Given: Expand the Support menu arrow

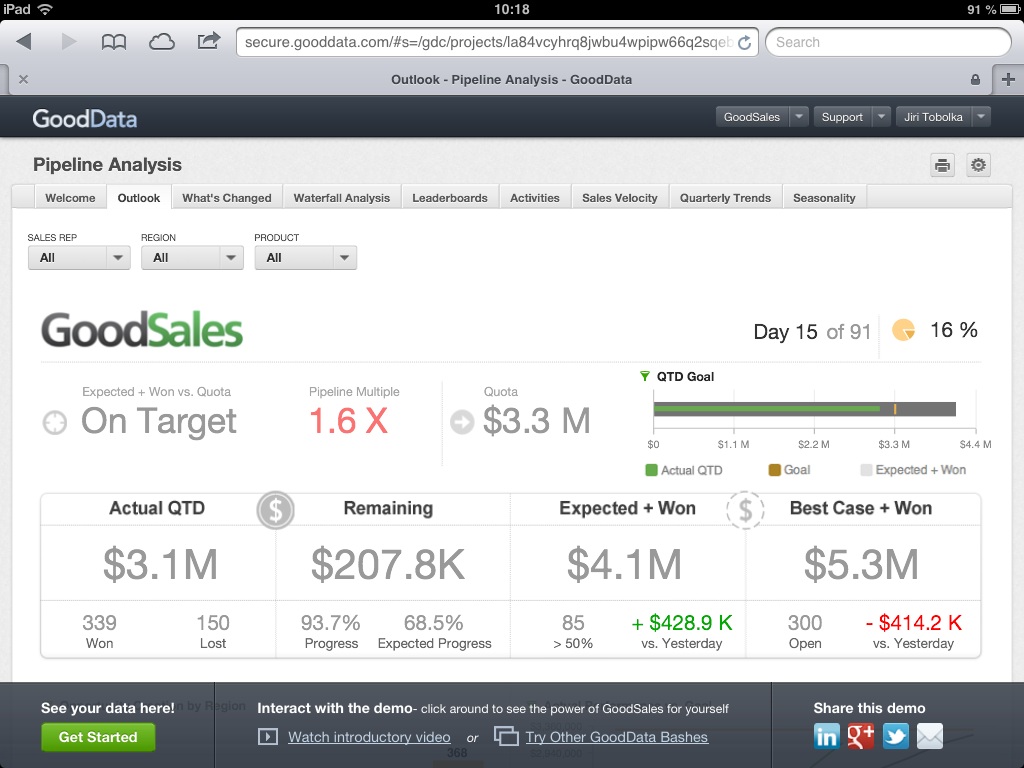Looking at the screenshot, I should [x=881, y=117].
